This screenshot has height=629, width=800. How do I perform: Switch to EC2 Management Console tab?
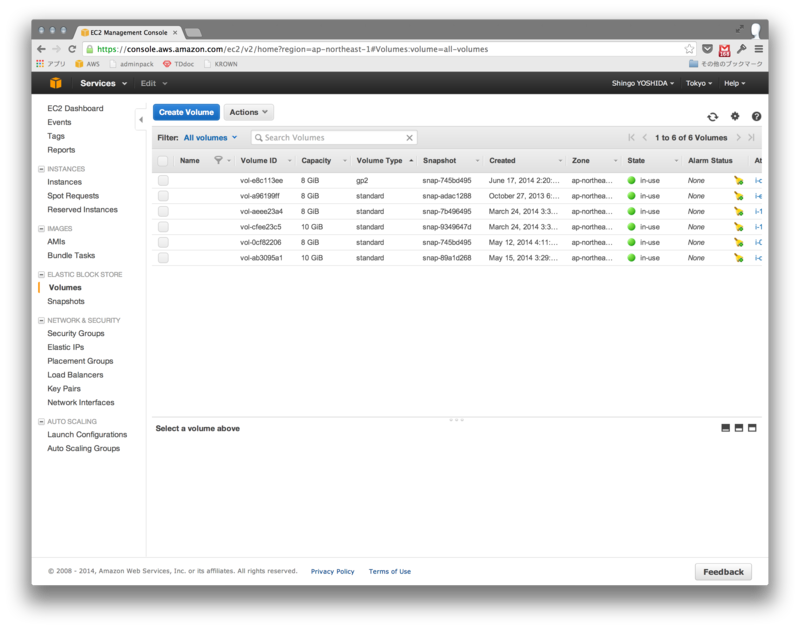coord(128,32)
